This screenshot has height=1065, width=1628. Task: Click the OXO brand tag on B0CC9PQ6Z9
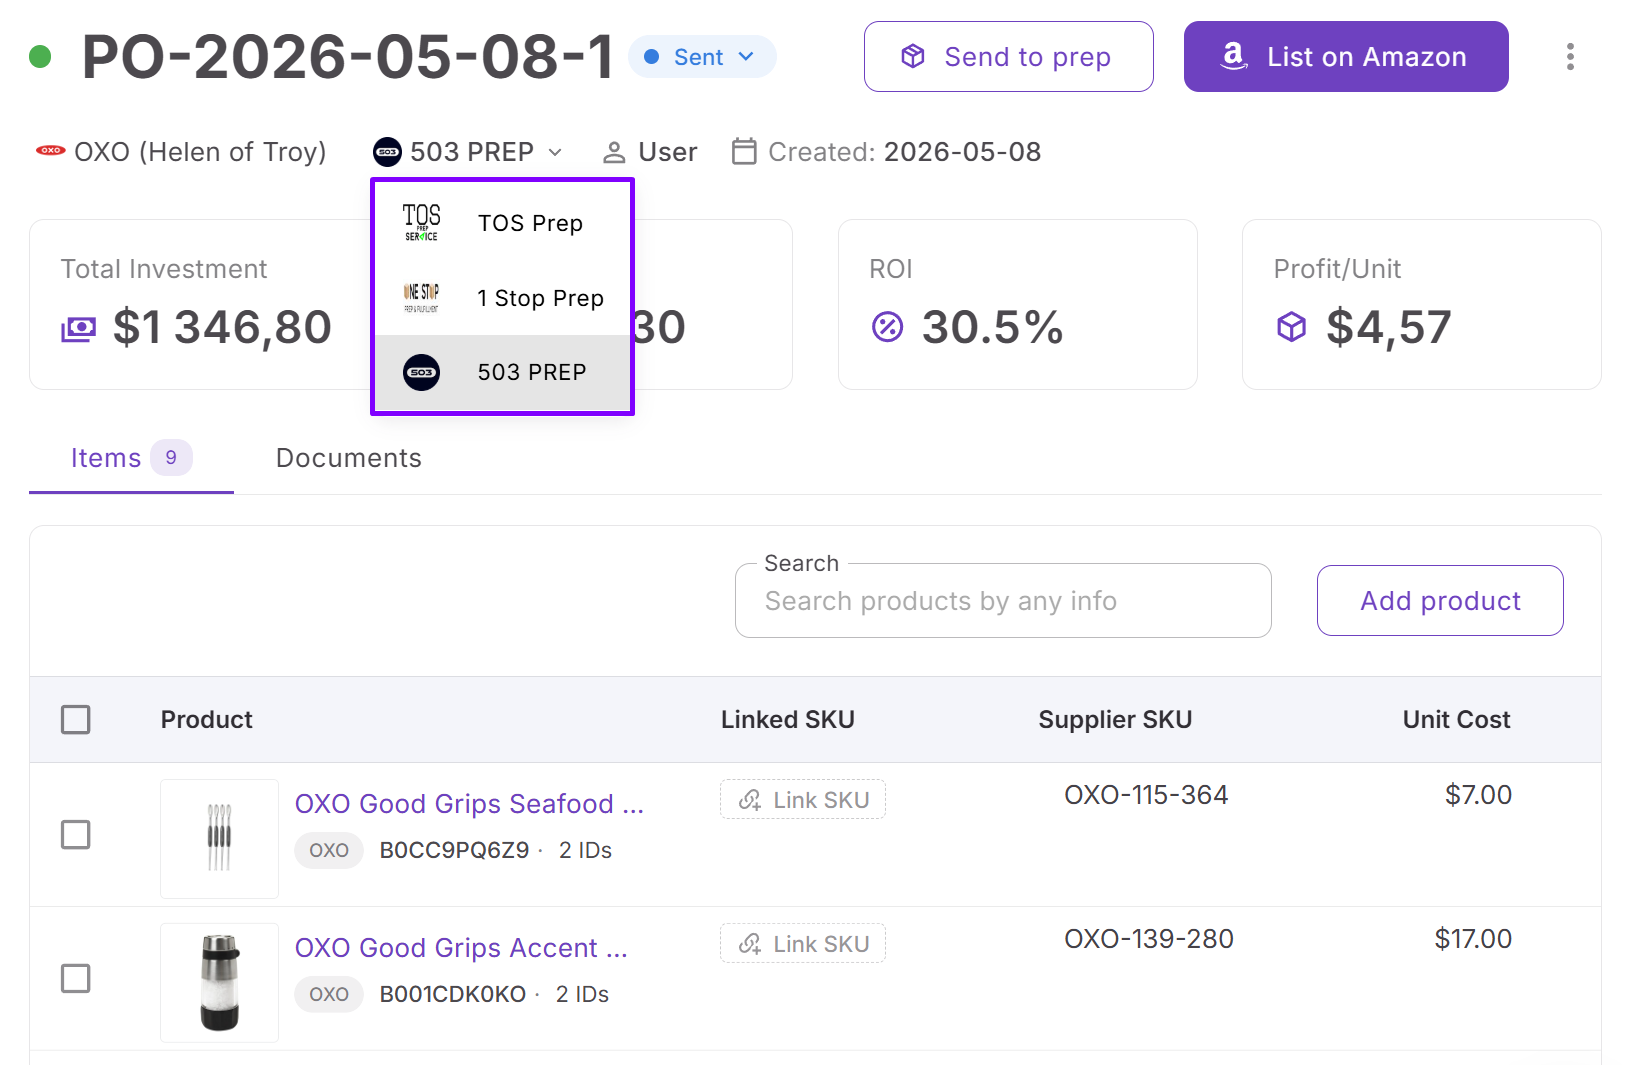(329, 850)
